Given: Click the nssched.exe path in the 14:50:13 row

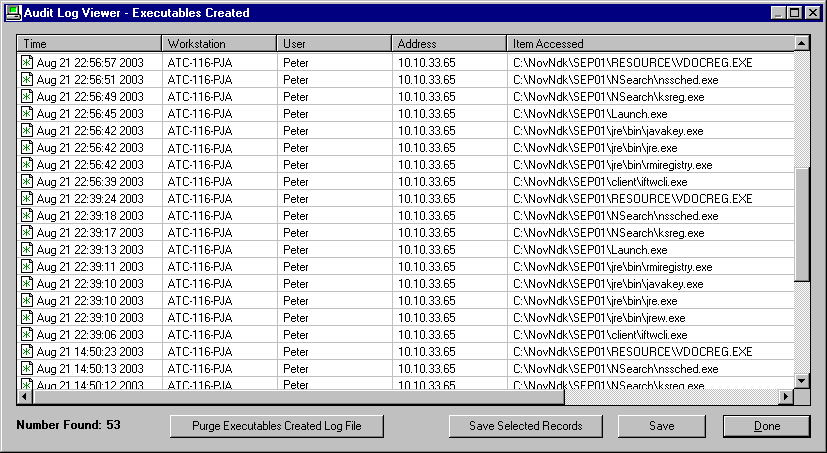Looking at the screenshot, I should pos(616,369).
